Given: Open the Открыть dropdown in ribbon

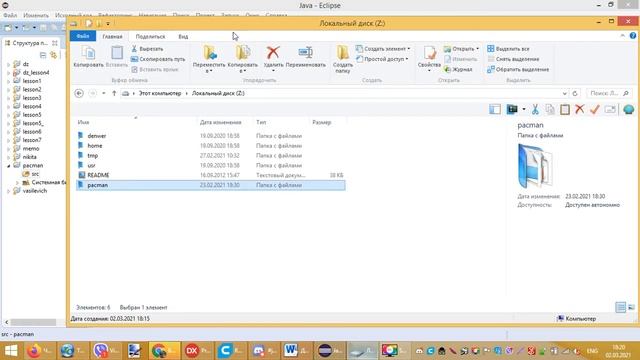Looking at the screenshot, I should pyautogui.click(x=461, y=49).
